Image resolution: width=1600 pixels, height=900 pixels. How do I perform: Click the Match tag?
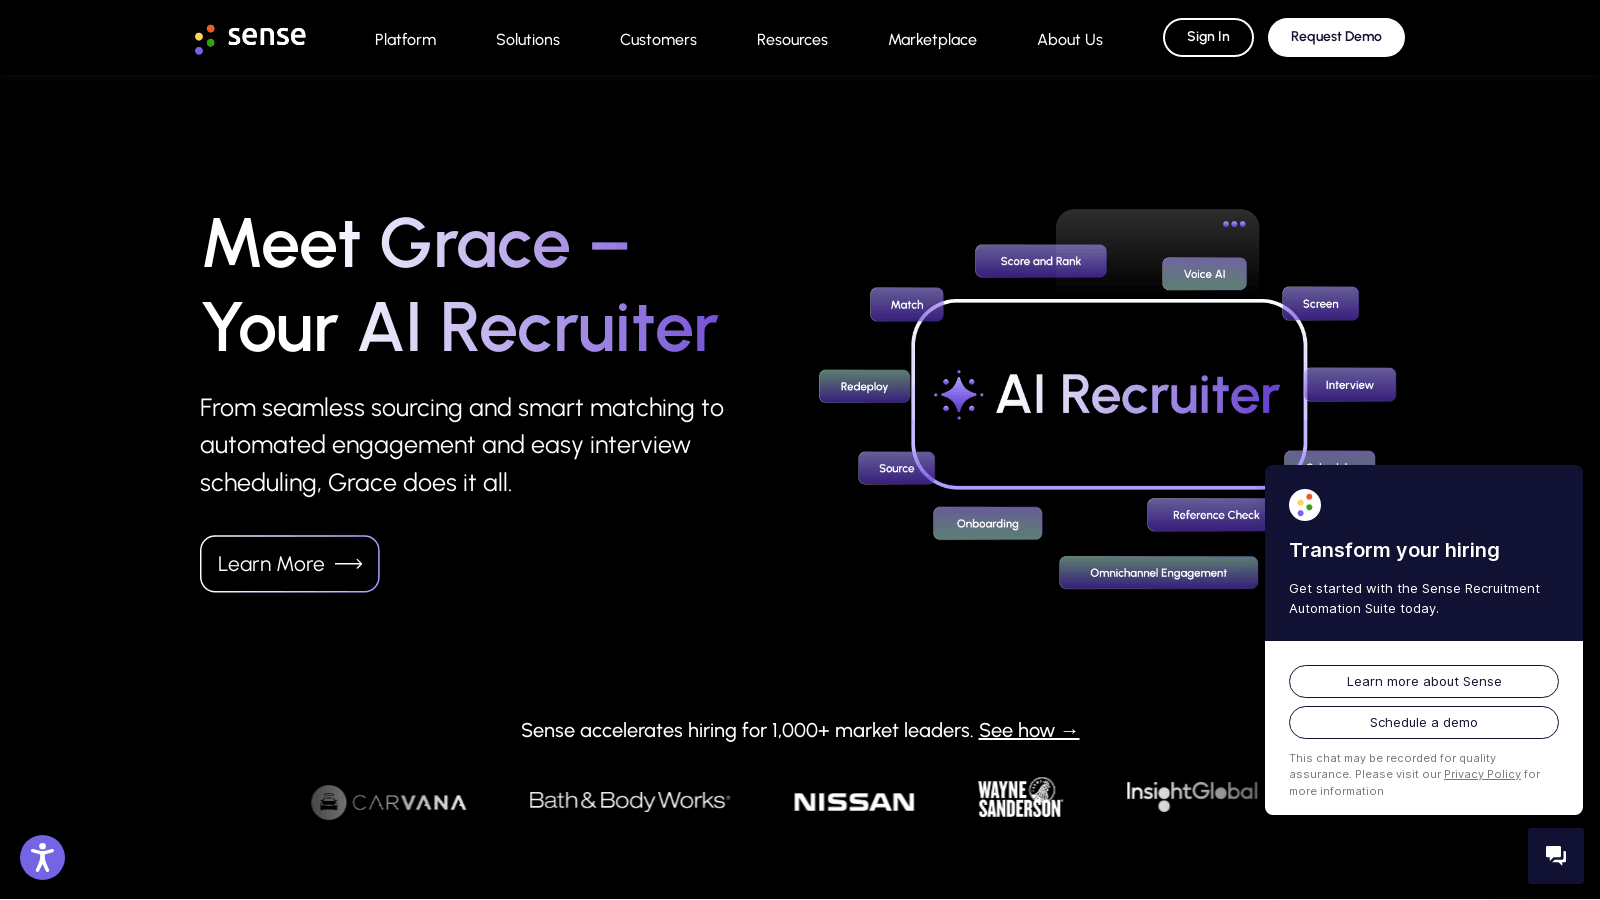point(907,305)
